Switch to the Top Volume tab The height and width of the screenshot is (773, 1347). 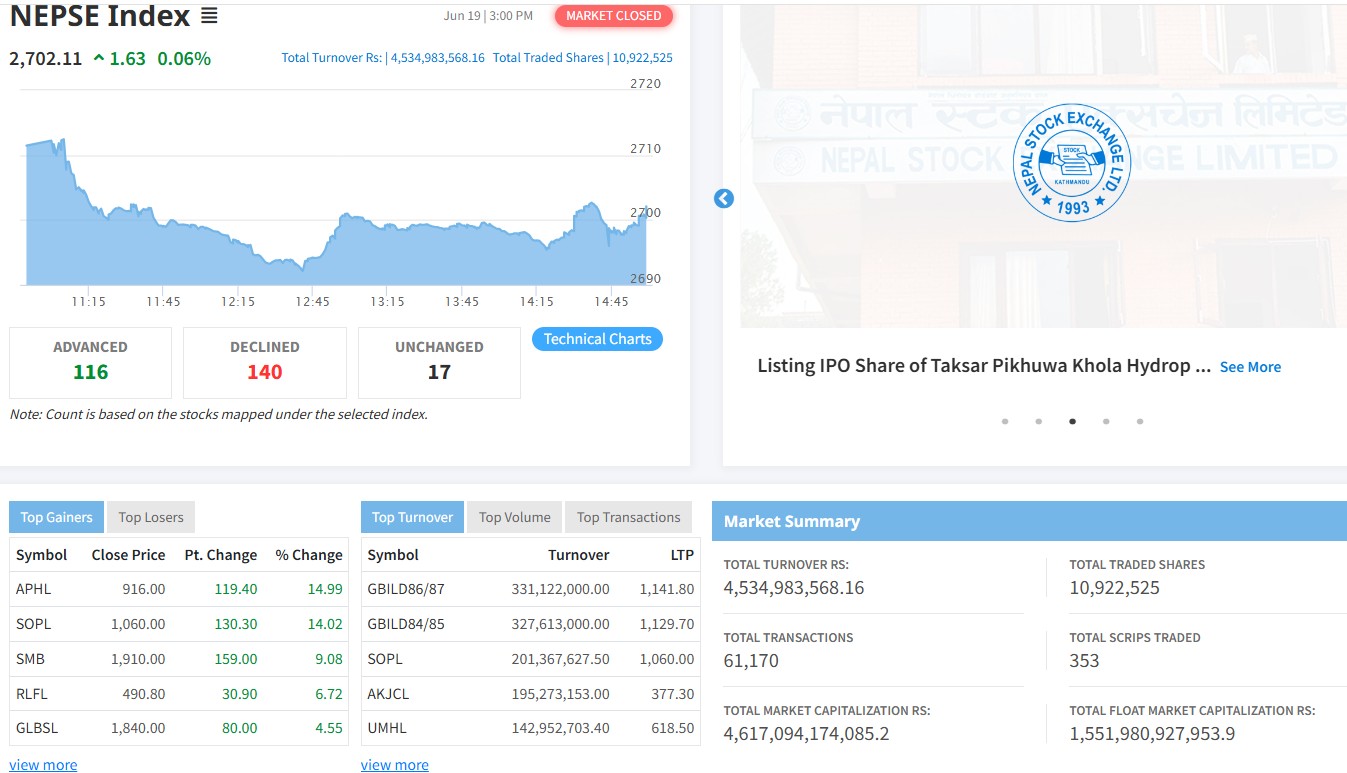click(514, 517)
